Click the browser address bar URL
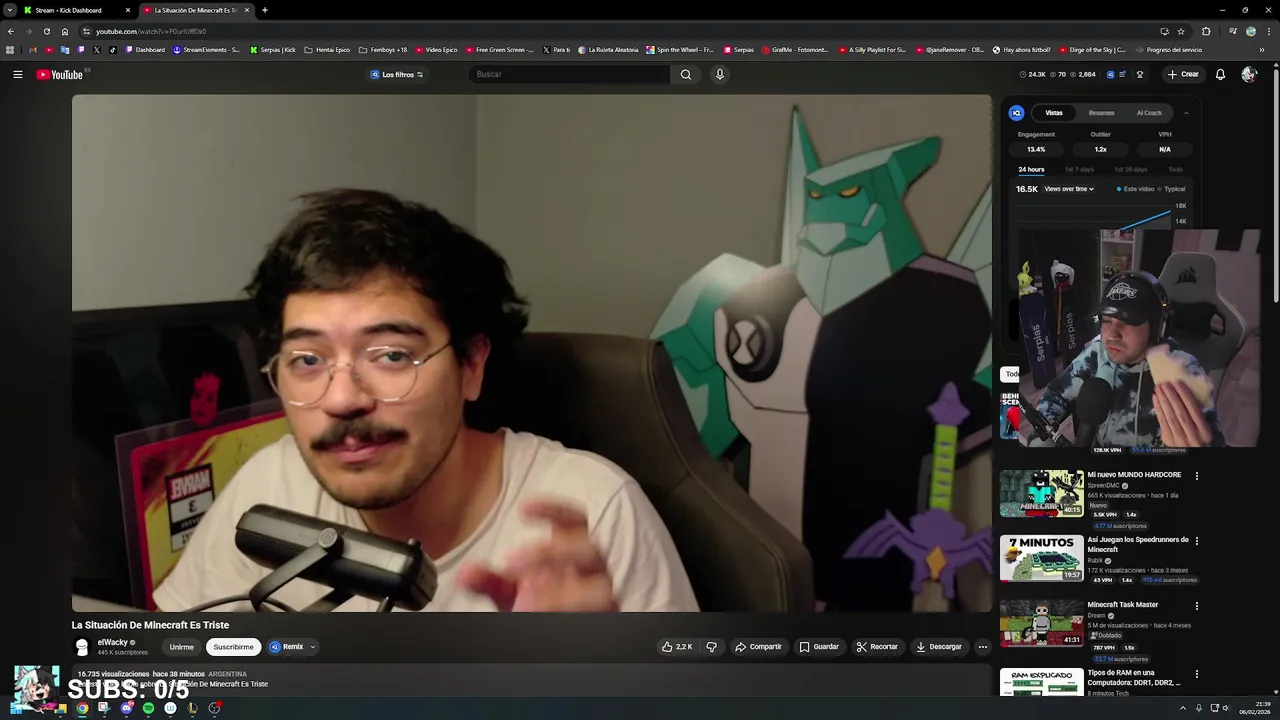Image resolution: width=1280 pixels, height=720 pixels. pyautogui.click(x=151, y=31)
